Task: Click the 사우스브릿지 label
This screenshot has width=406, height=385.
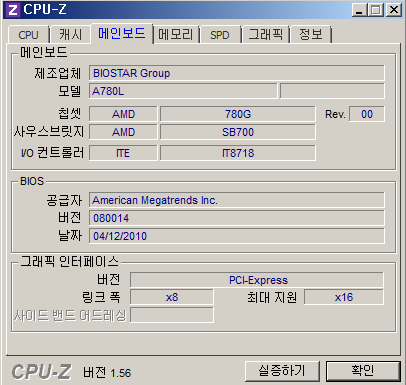Action: [49, 132]
